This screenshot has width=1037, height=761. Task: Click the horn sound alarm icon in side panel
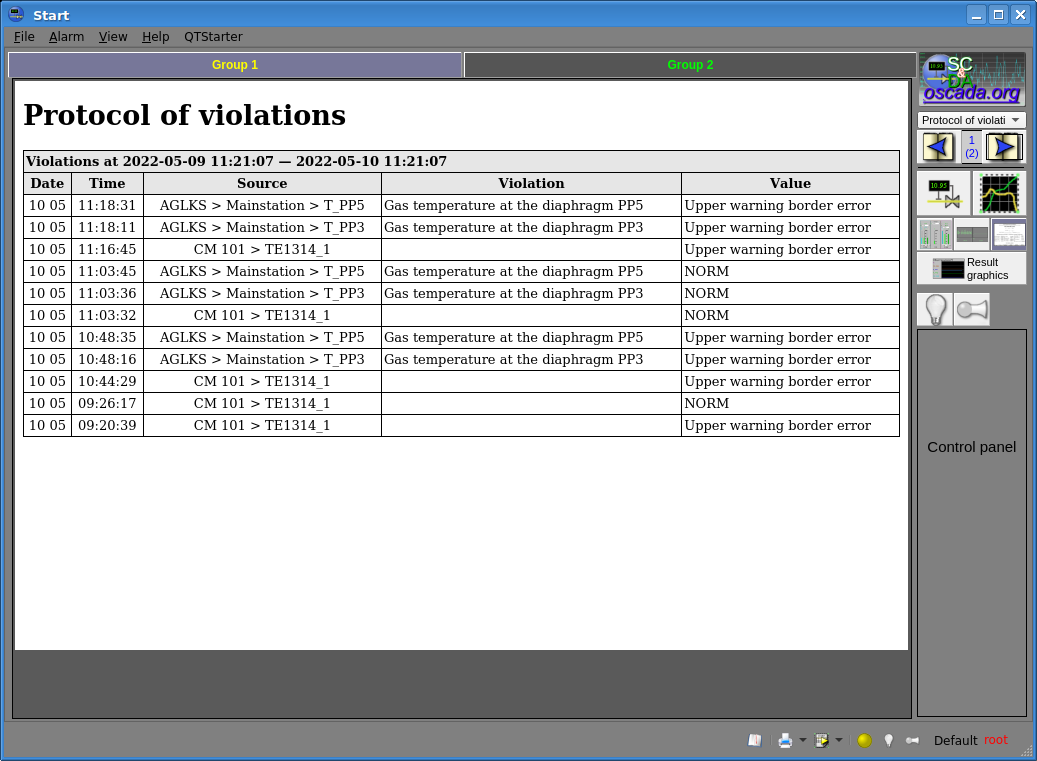971,310
